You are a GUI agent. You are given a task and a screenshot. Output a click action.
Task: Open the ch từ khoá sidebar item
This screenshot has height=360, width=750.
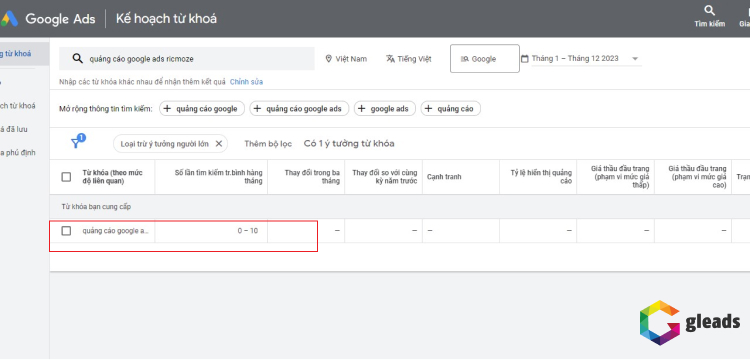[18, 106]
